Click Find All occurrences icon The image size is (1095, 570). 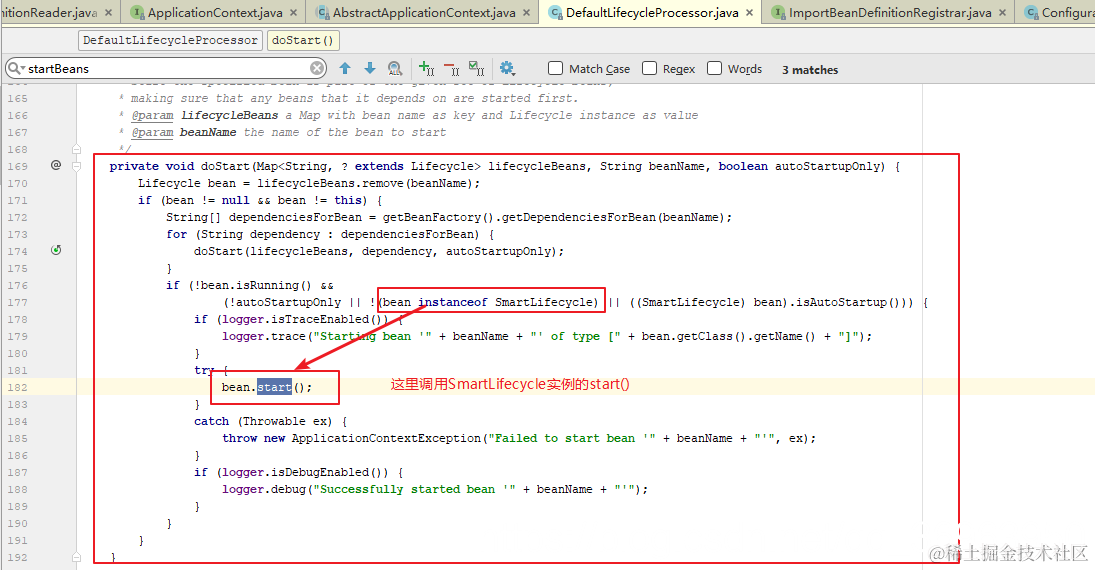(395, 68)
